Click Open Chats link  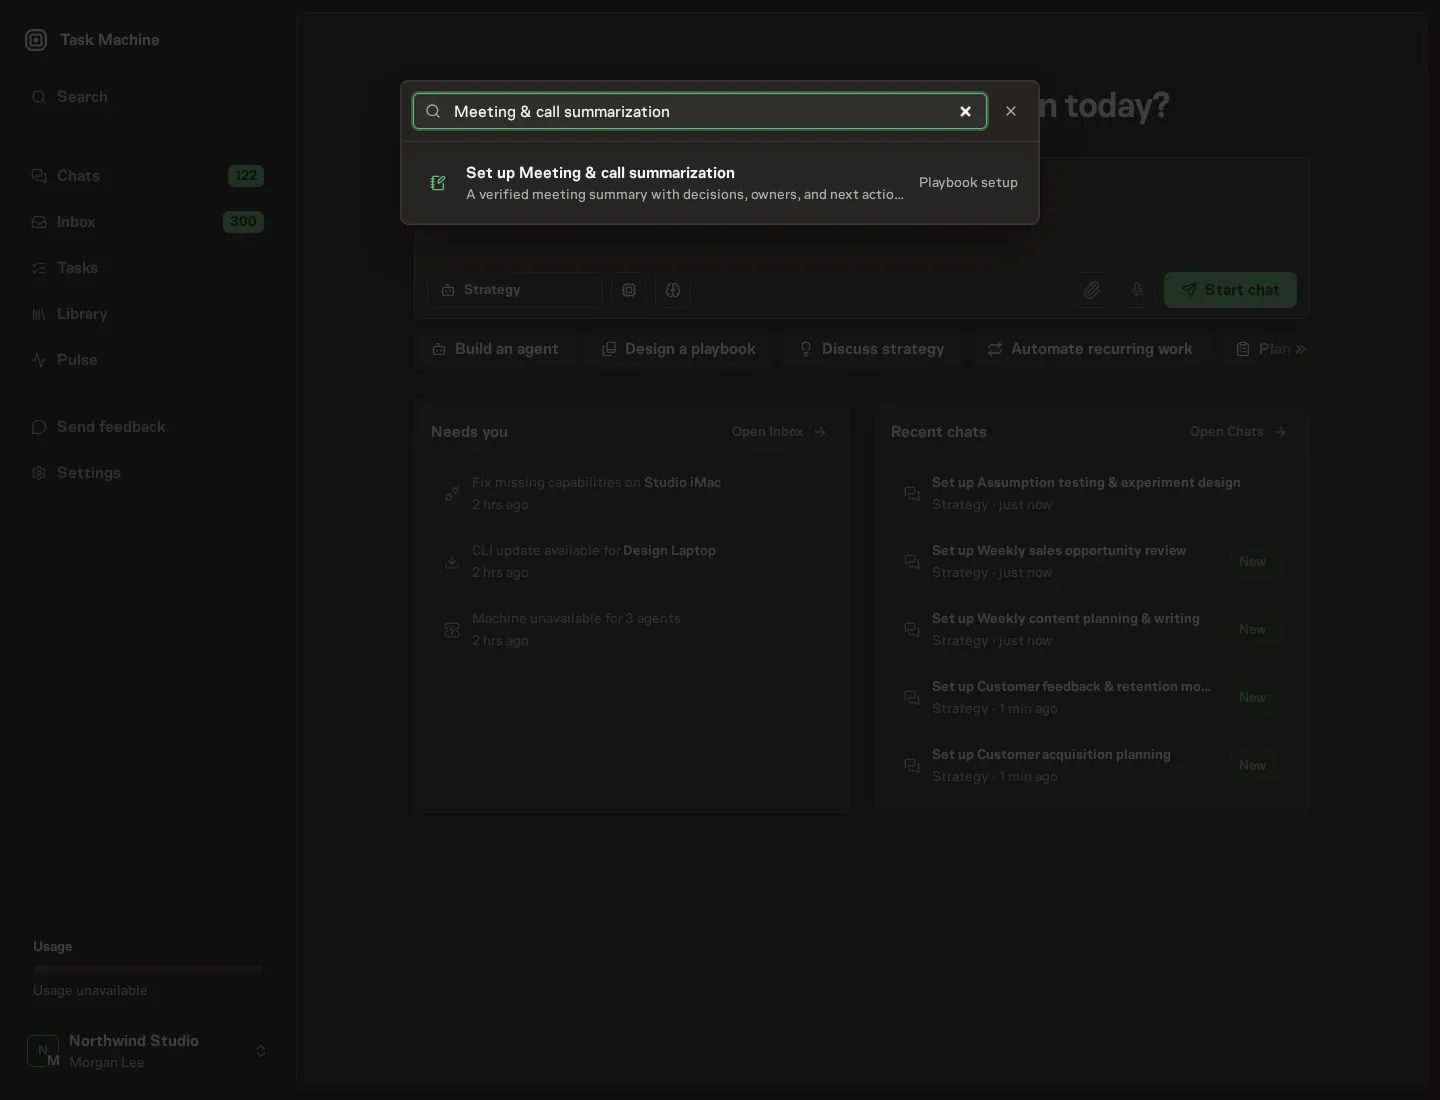point(1238,432)
